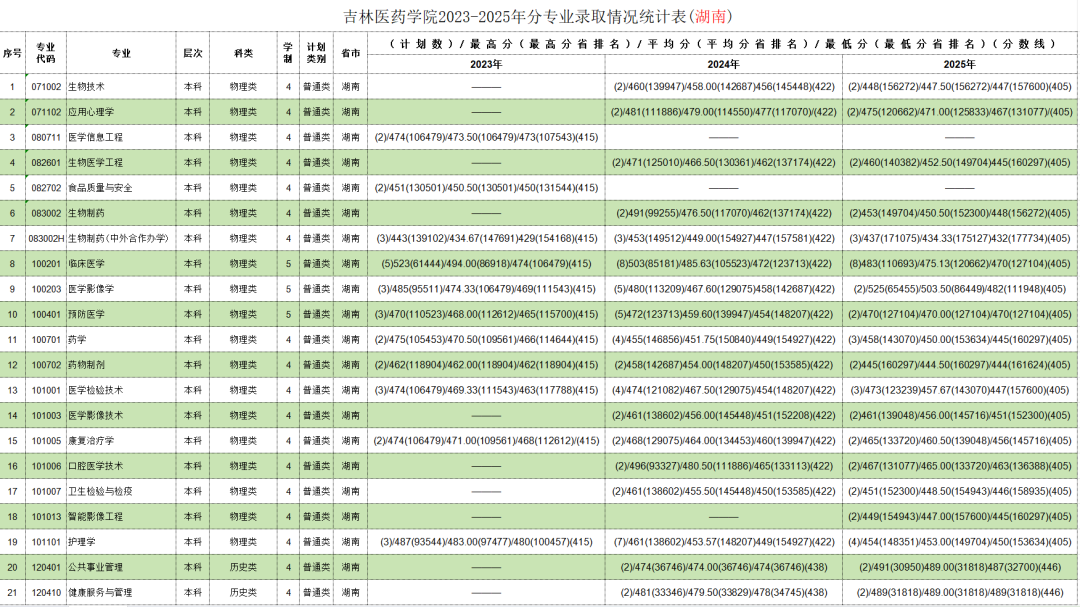Screen dimensions: 1080x607
Task: Select 2025 data cell starting (2)449(154943)
Action: click(959, 516)
